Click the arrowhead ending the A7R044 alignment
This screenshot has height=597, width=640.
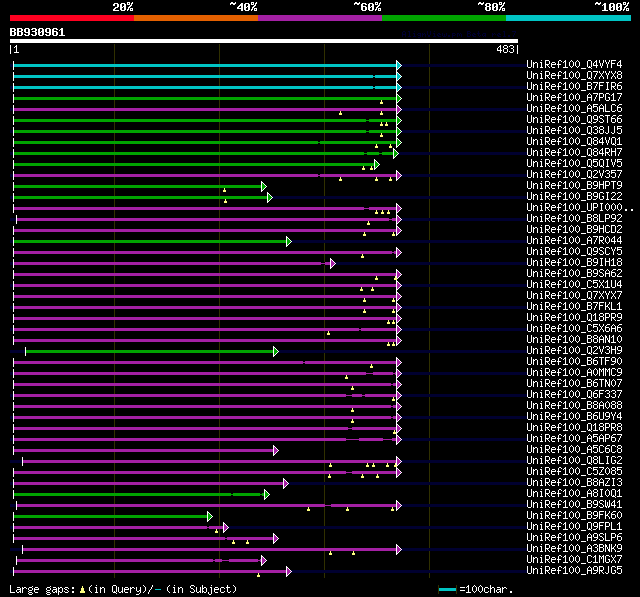tap(289, 242)
